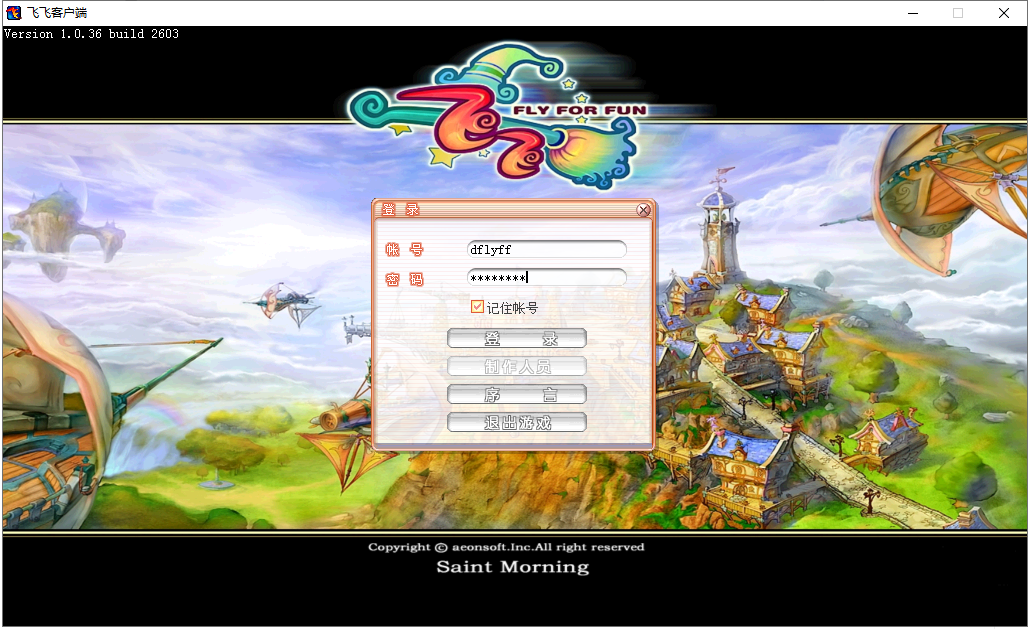Click inside the 密码 password field
The width and height of the screenshot is (1030, 629).
[x=546, y=277]
